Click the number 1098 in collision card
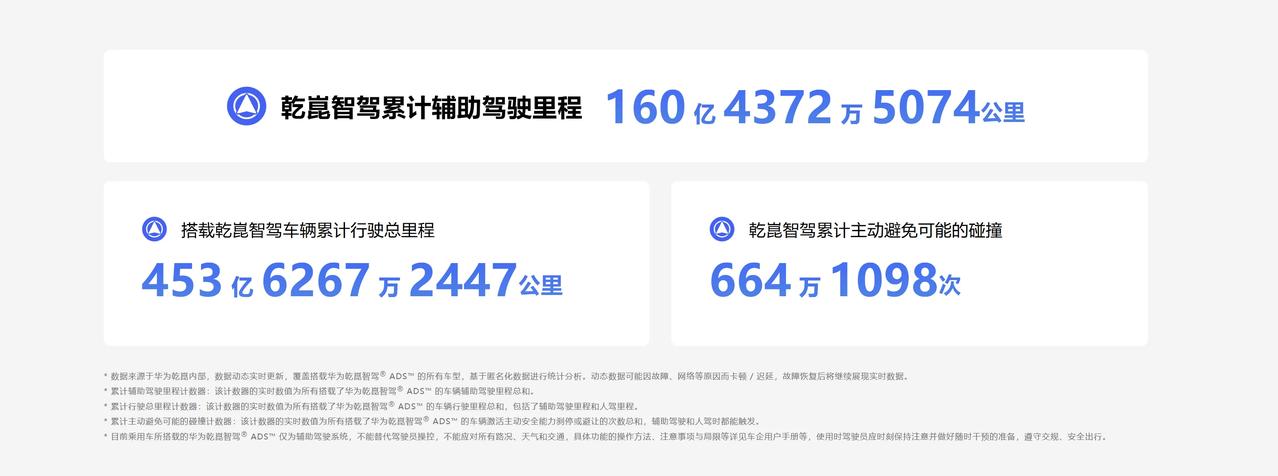This screenshot has height=476, width=1278. [x=883, y=280]
